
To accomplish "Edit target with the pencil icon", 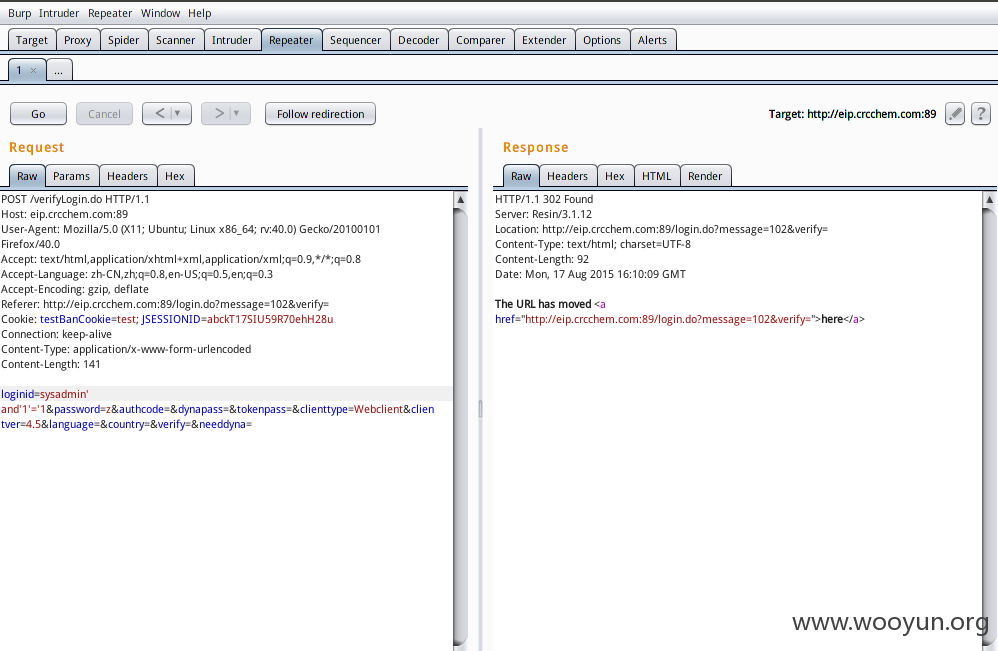I will click(955, 114).
